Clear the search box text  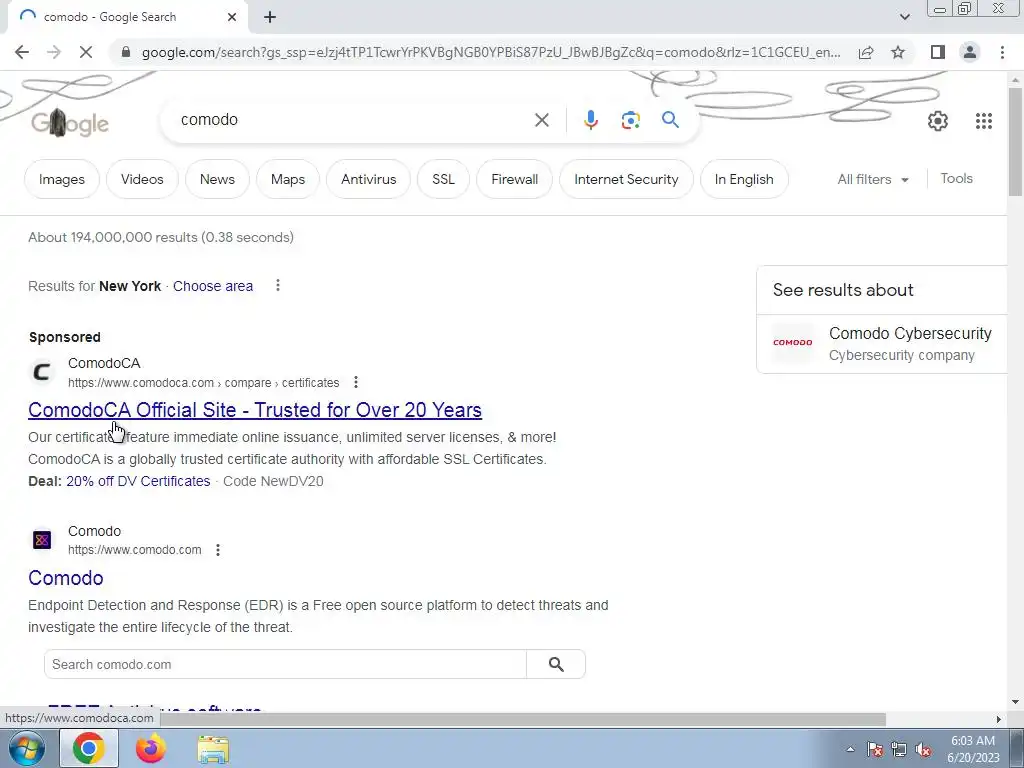click(x=541, y=120)
